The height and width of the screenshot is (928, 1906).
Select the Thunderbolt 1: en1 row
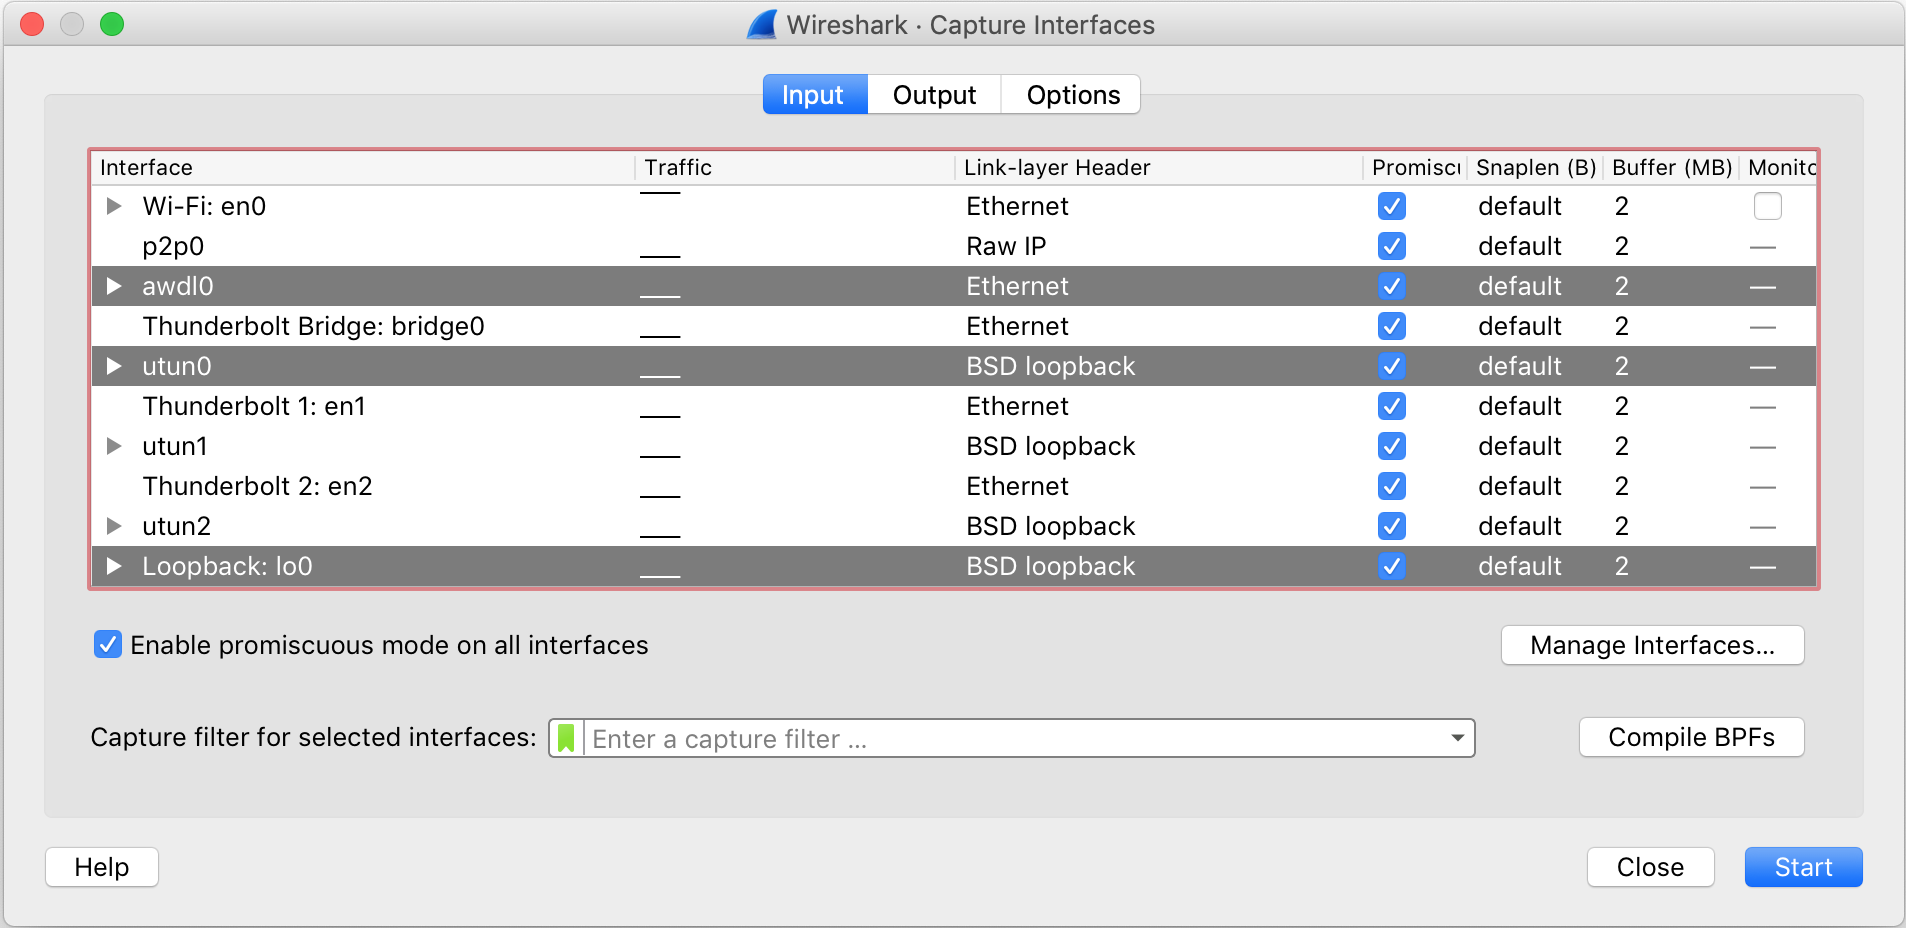pos(954,406)
